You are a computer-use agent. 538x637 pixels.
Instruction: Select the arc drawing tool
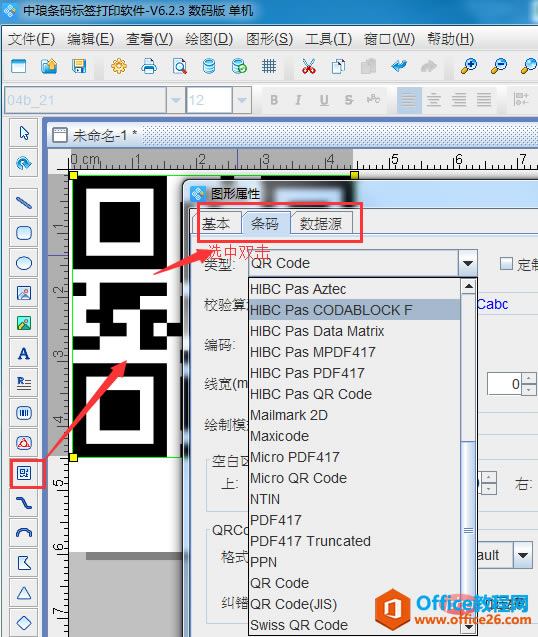click(x=24, y=533)
